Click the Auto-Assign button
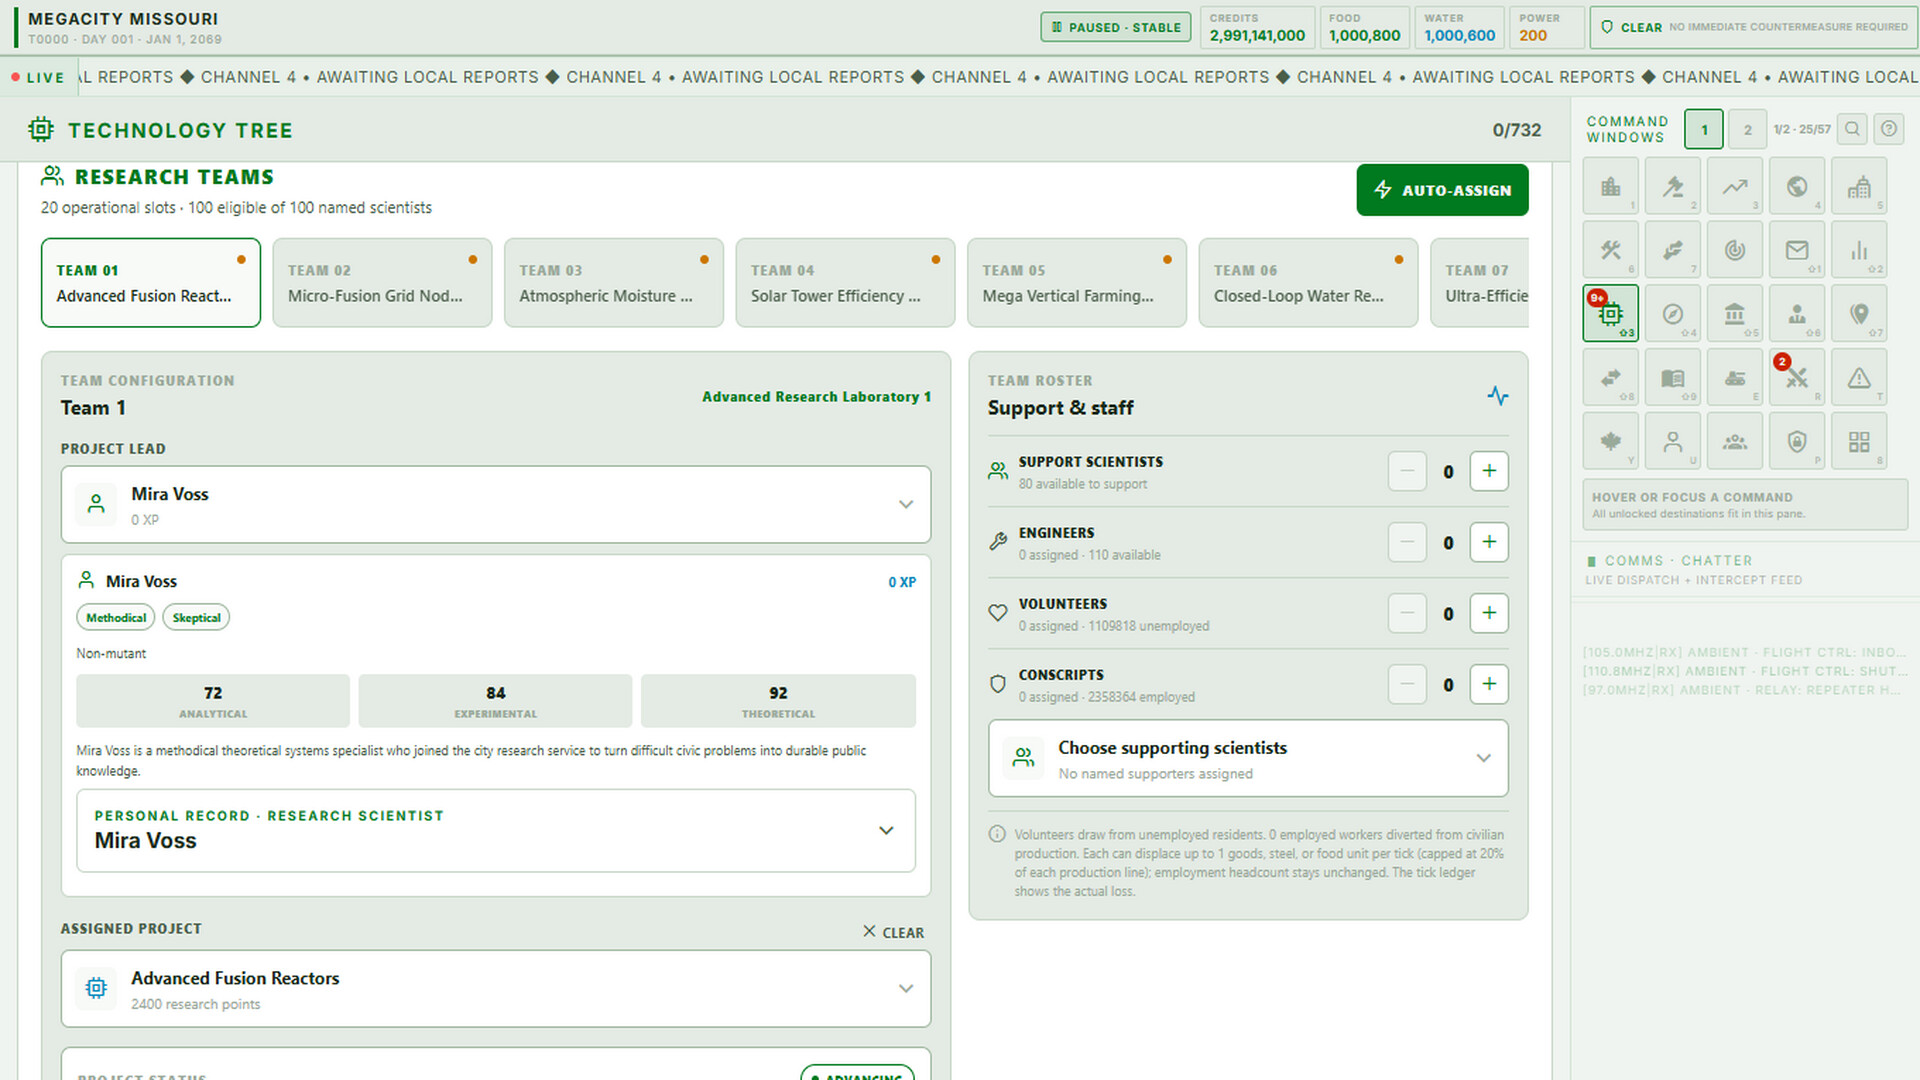This screenshot has height=1080, width=1920. click(1442, 190)
